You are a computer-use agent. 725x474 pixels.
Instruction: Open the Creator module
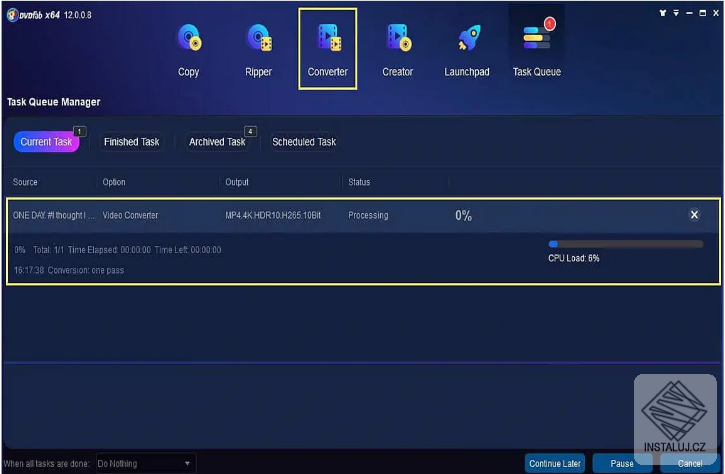[x=398, y=50]
